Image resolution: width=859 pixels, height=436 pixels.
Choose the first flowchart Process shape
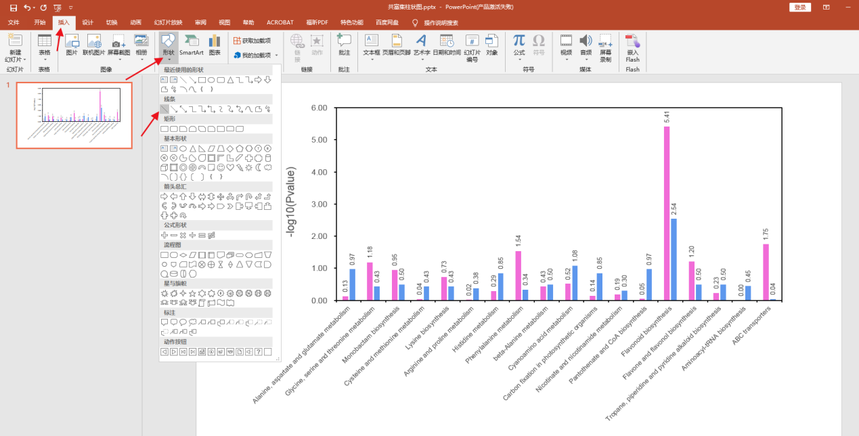164,255
